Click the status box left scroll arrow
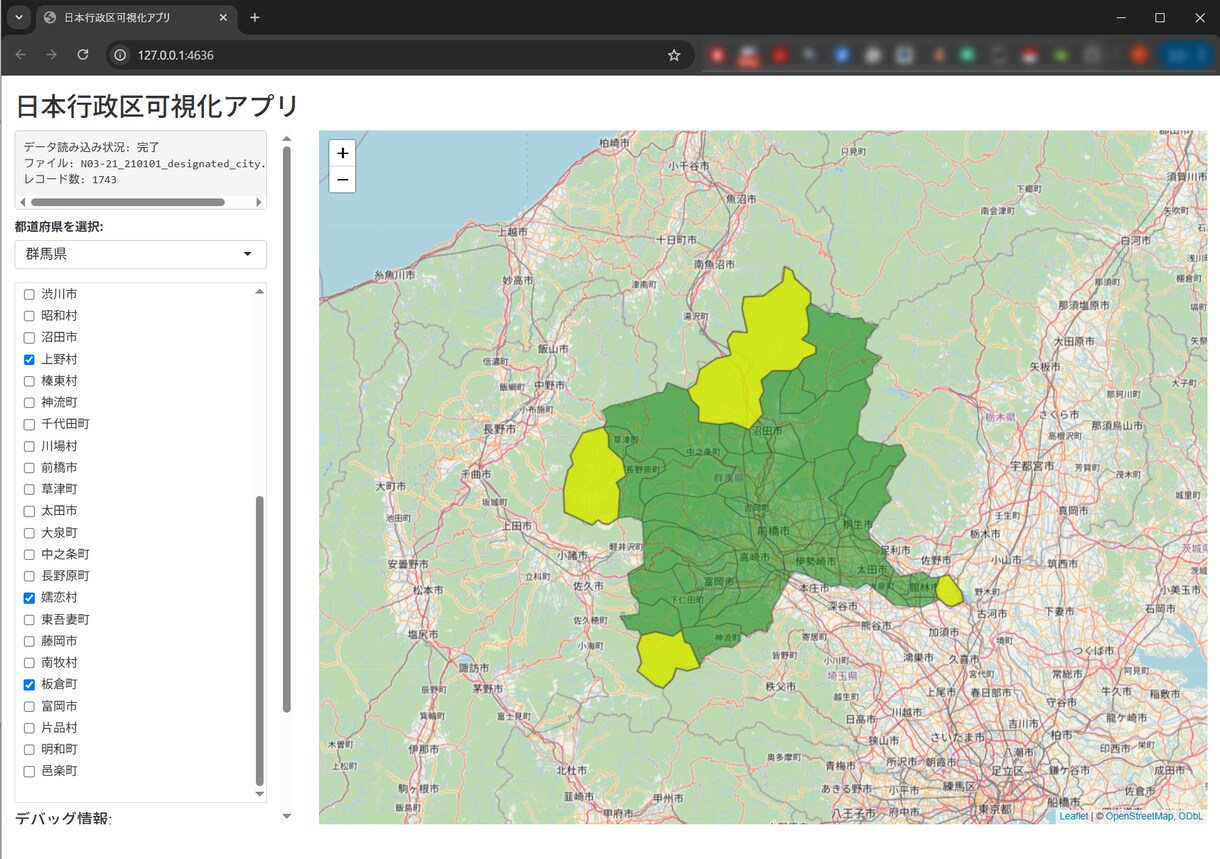This screenshot has width=1220, height=859. (22, 202)
